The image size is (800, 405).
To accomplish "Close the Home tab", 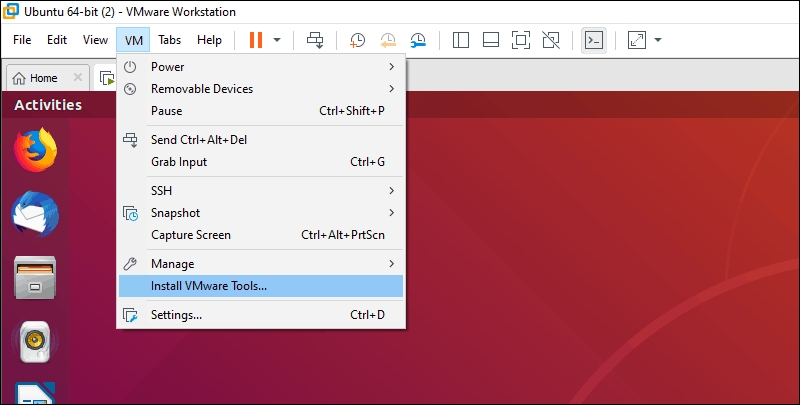I will [78, 78].
